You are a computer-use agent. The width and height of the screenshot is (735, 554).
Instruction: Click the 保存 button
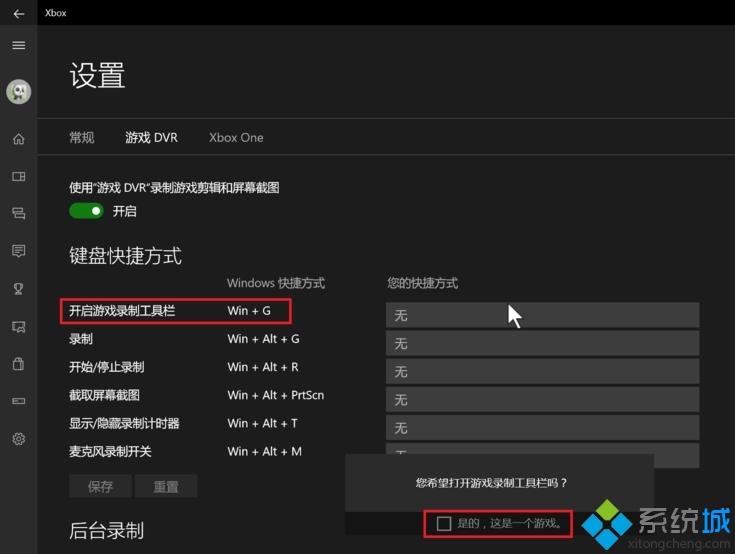[100, 486]
